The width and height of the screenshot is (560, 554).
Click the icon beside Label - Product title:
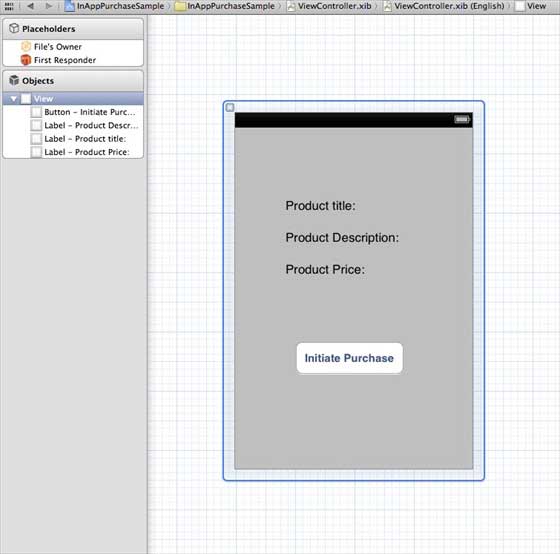(36, 139)
